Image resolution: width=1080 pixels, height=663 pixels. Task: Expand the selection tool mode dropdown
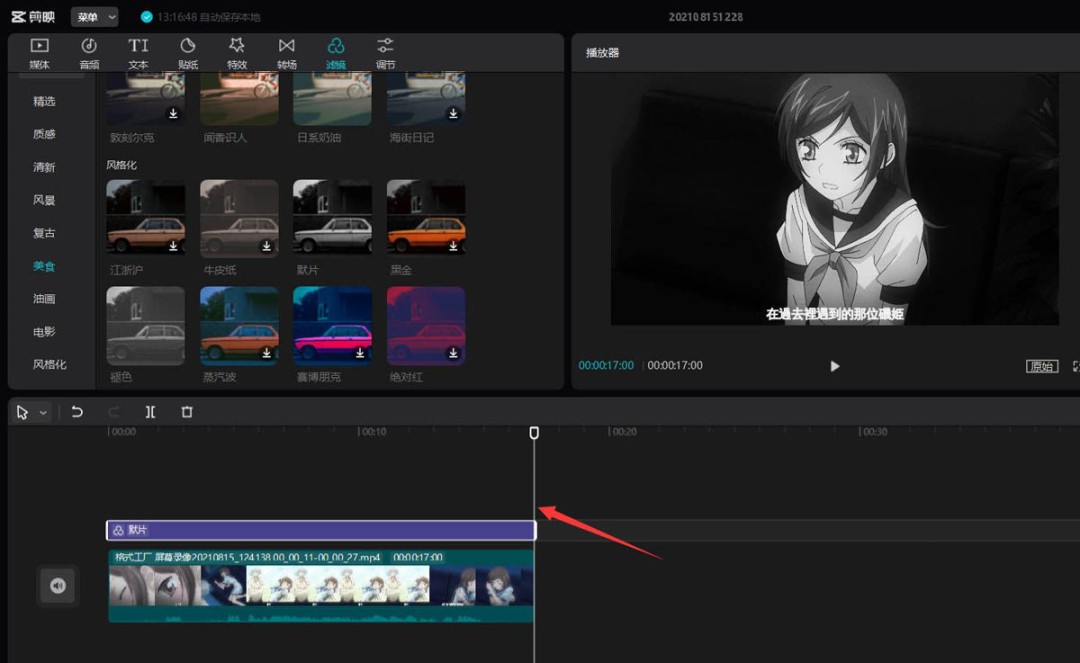click(x=43, y=412)
